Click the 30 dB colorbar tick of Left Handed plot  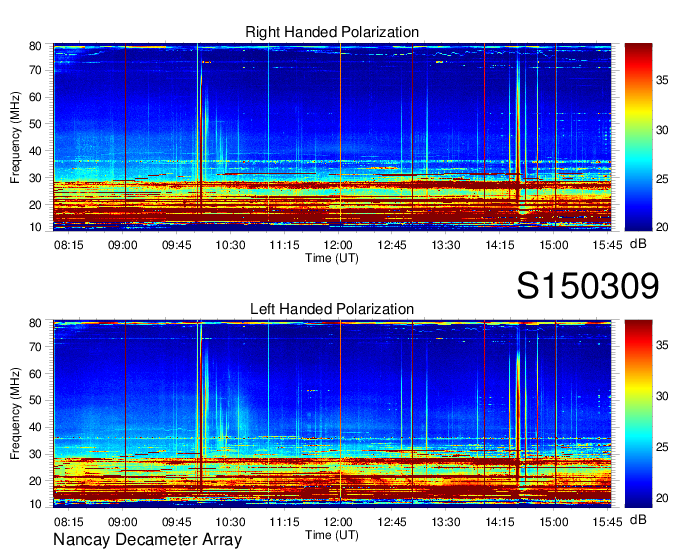click(x=662, y=396)
